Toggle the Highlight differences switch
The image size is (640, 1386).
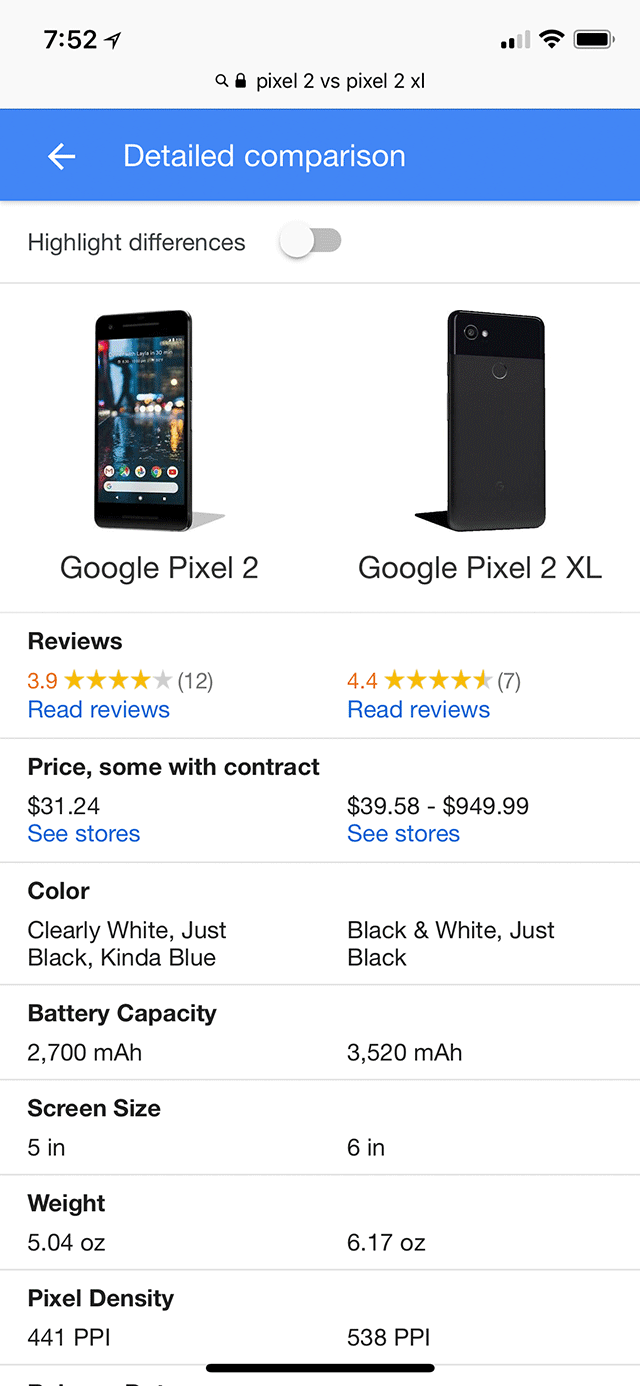[311, 242]
